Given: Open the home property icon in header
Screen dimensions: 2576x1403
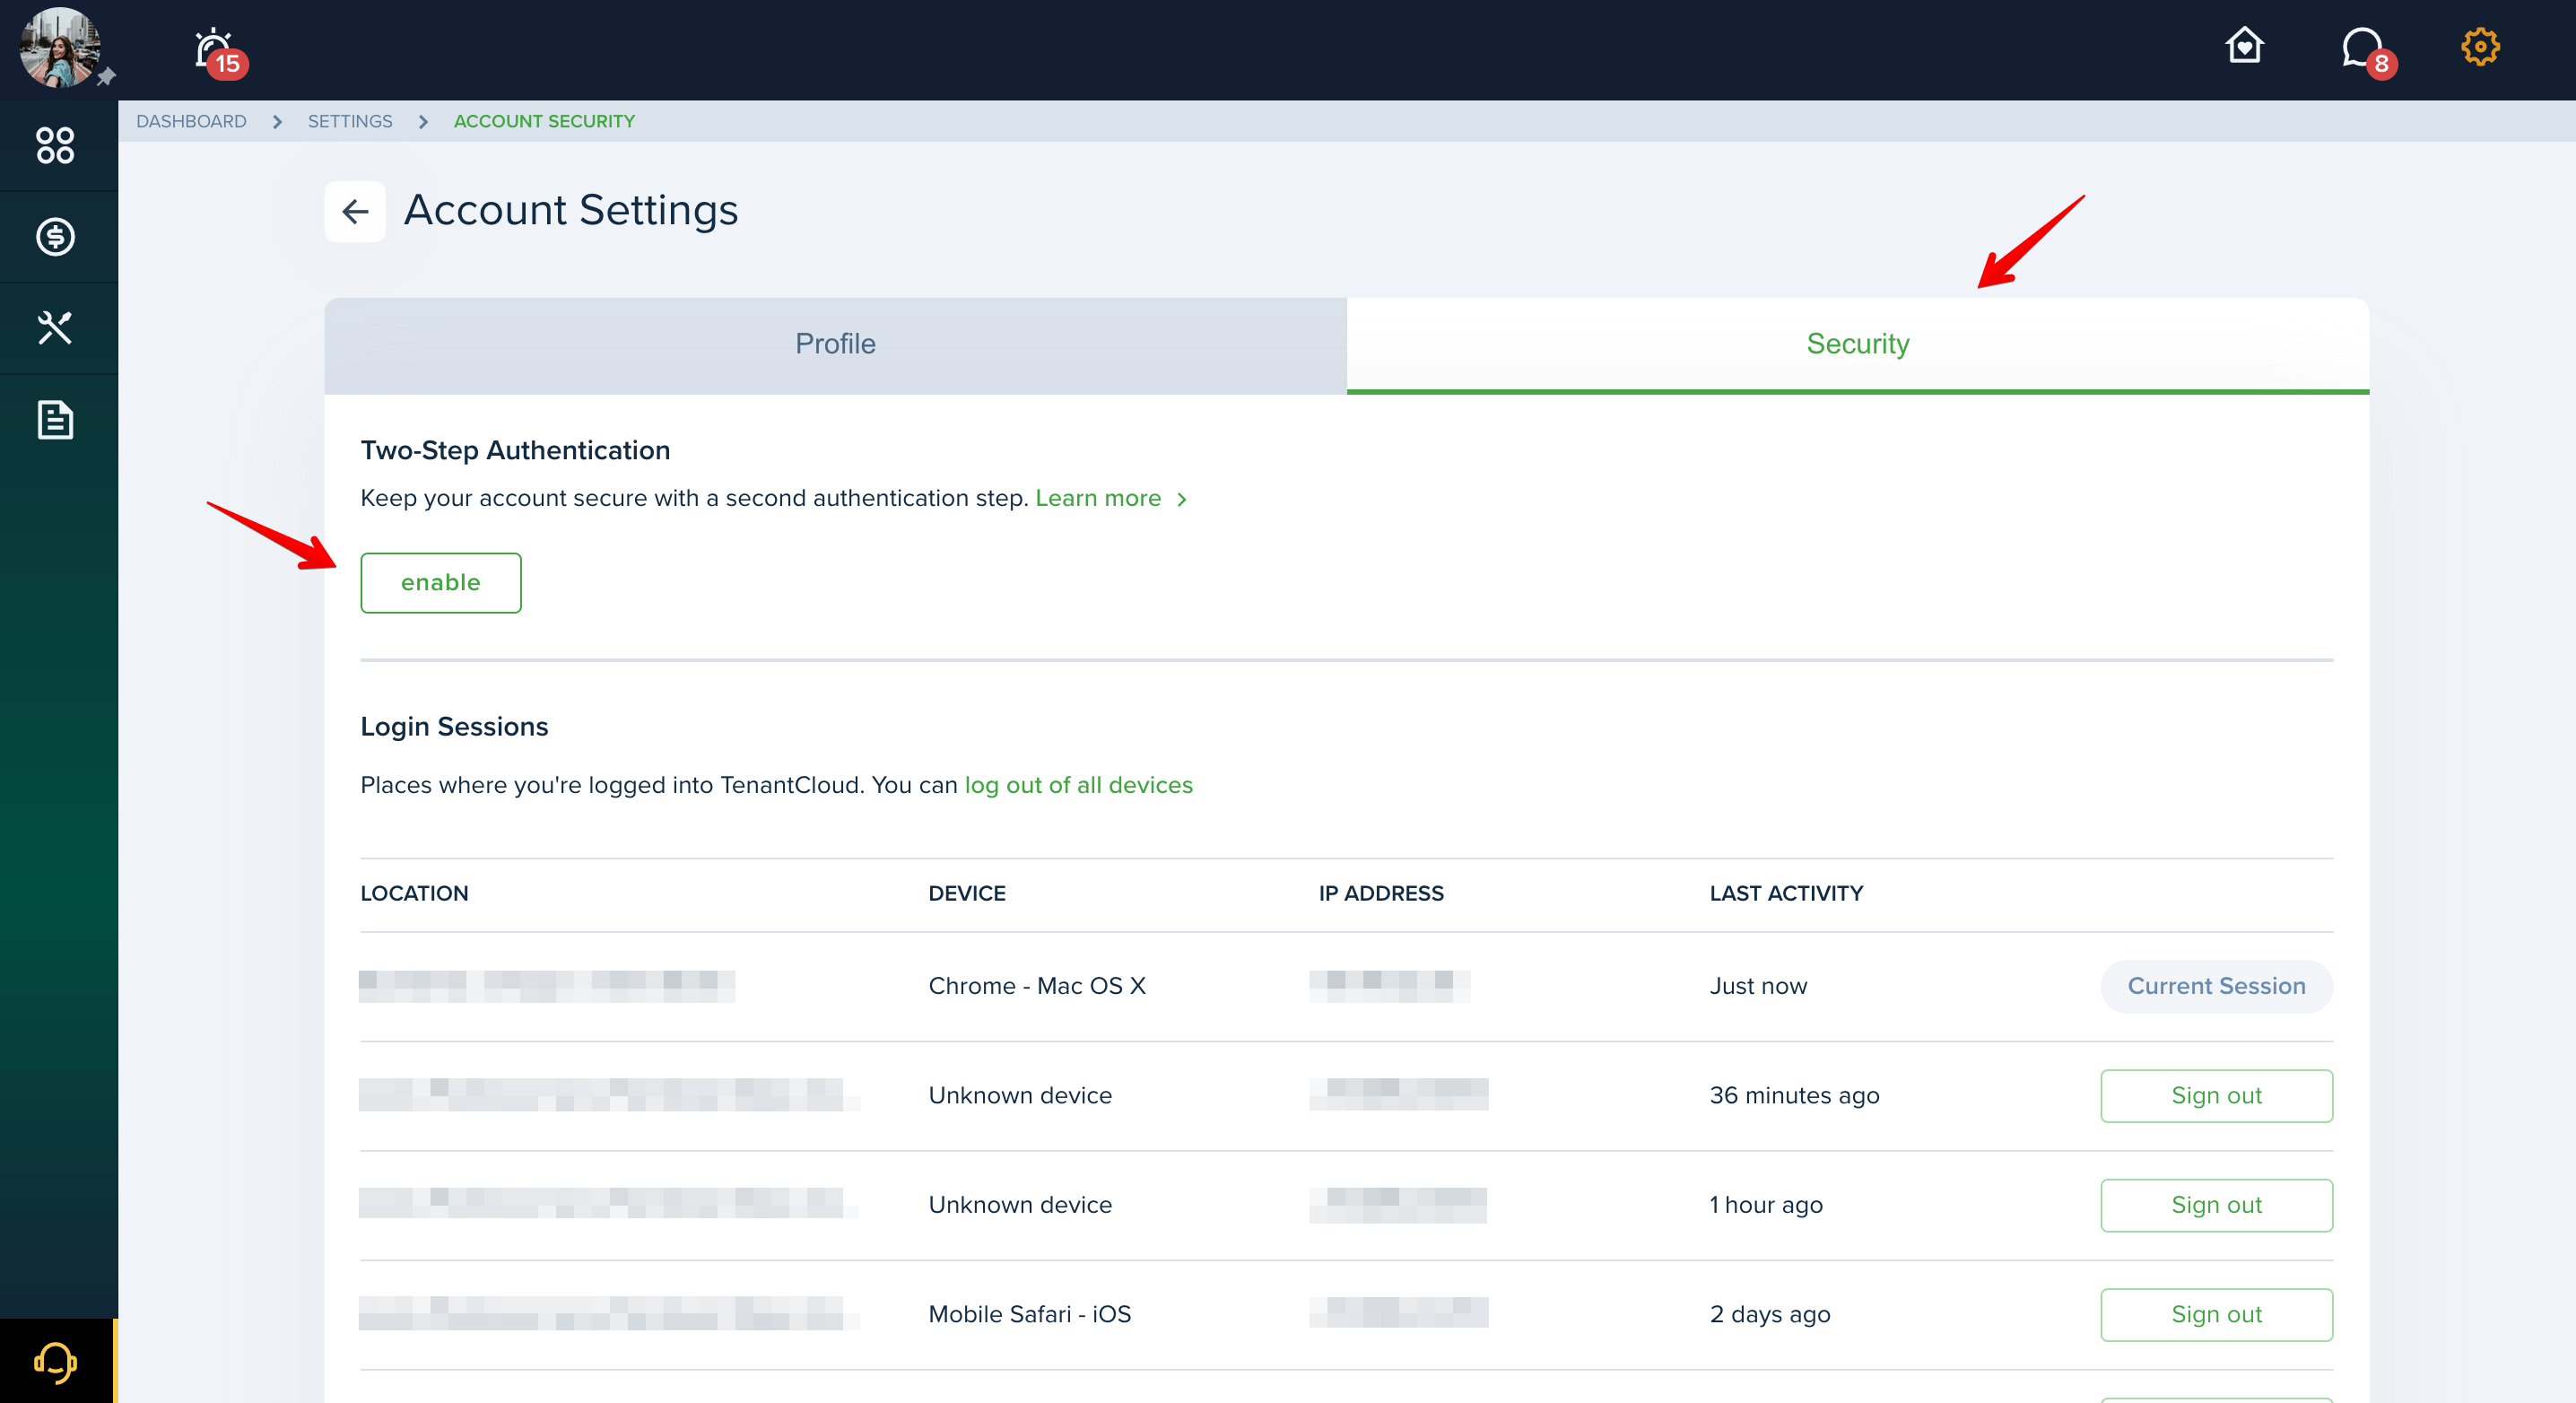Looking at the screenshot, I should tap(2244, 46).
